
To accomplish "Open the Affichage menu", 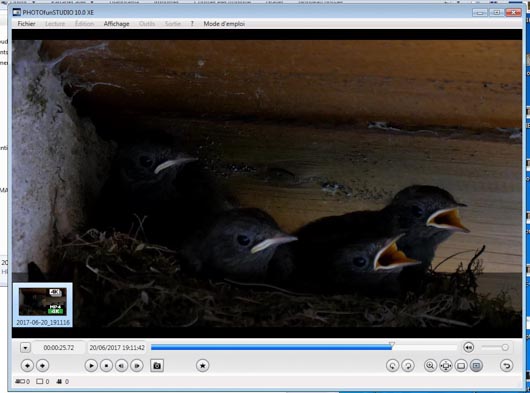I will [x=117, y=24].
